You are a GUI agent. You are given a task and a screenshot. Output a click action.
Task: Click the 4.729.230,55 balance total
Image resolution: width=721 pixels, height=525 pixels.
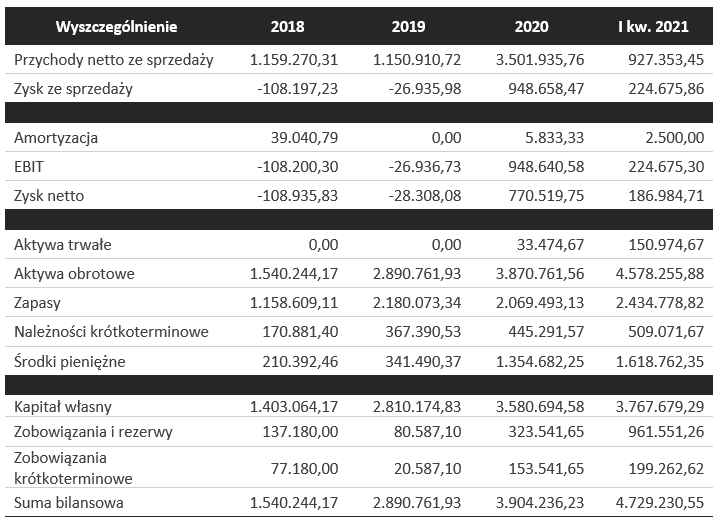click(663, 503)
